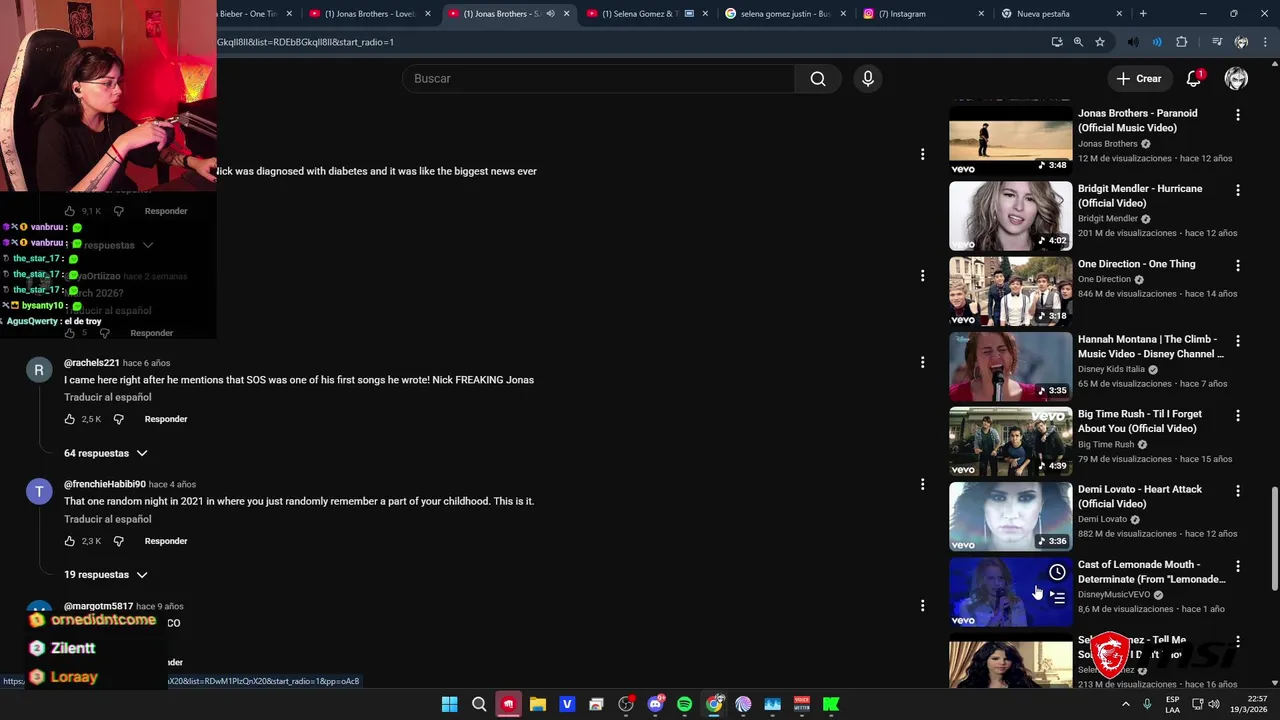Open the @frenchieHabibi90 channel link
1280x720 pixels.
tap(105, 484)
